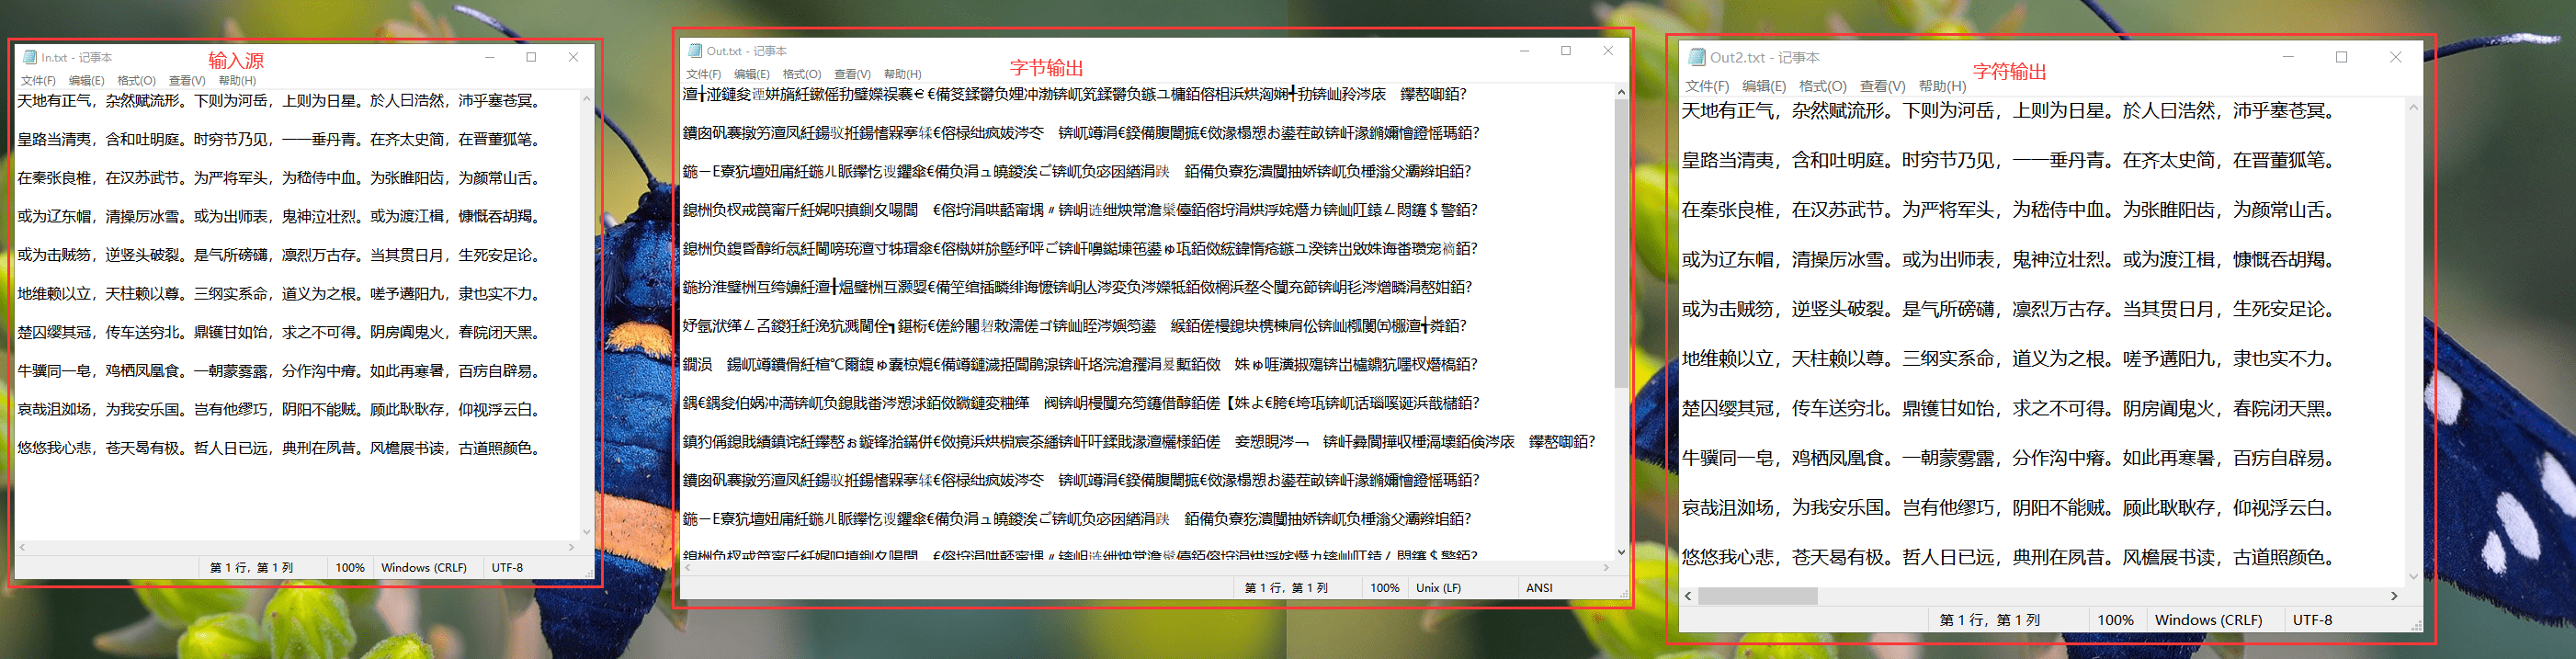Click the Notepad icon in In.txt title bar

point(29,57)
